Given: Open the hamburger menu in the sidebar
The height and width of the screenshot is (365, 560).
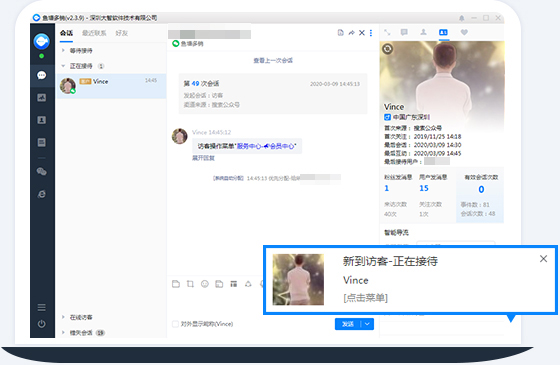Looking at the screenshot, I should 41,307.
